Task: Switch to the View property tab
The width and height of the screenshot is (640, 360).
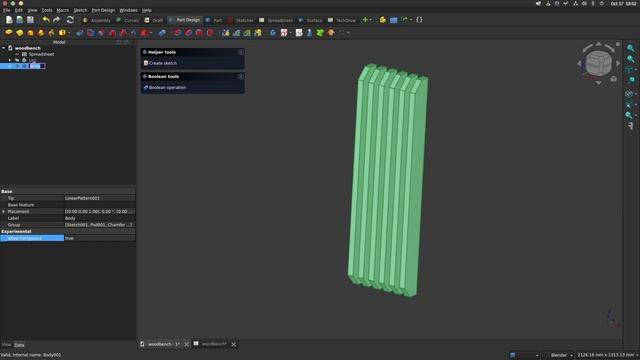Action: 6,345
